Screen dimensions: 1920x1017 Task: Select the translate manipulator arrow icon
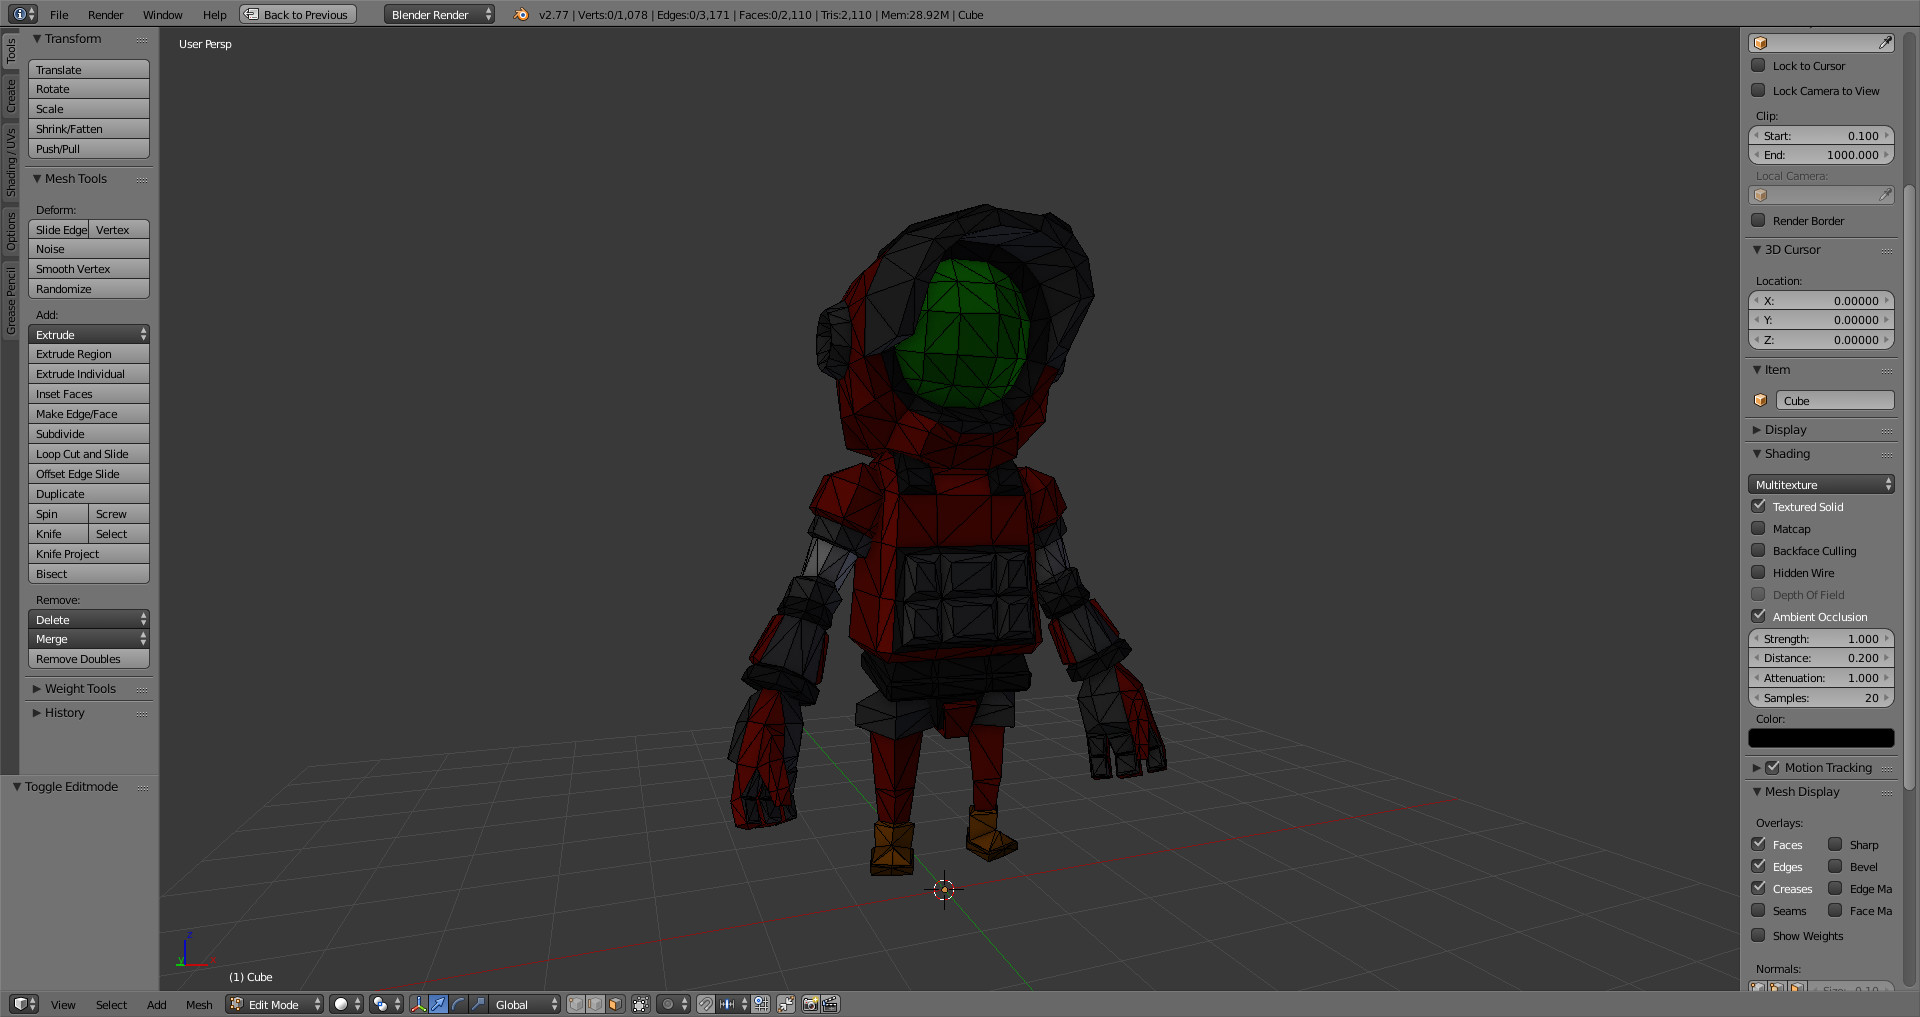click(x=438, y=1004)
